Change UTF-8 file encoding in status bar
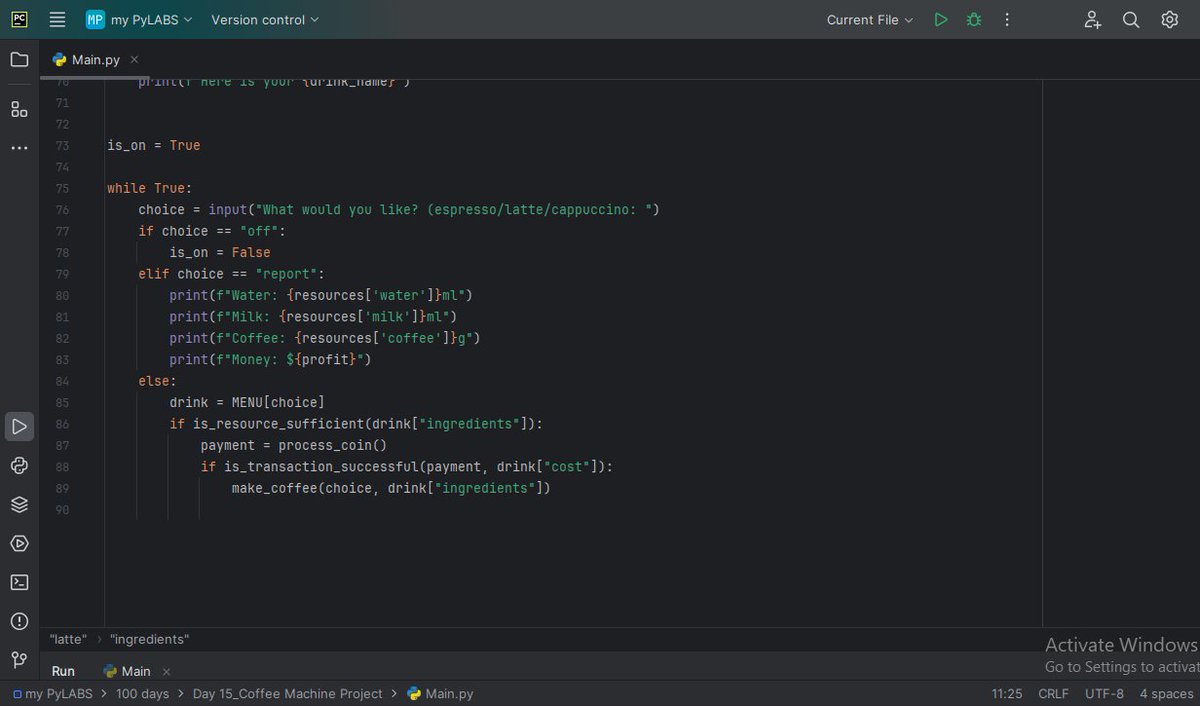The image size is (1200, 706). [x=1105, y=694]
